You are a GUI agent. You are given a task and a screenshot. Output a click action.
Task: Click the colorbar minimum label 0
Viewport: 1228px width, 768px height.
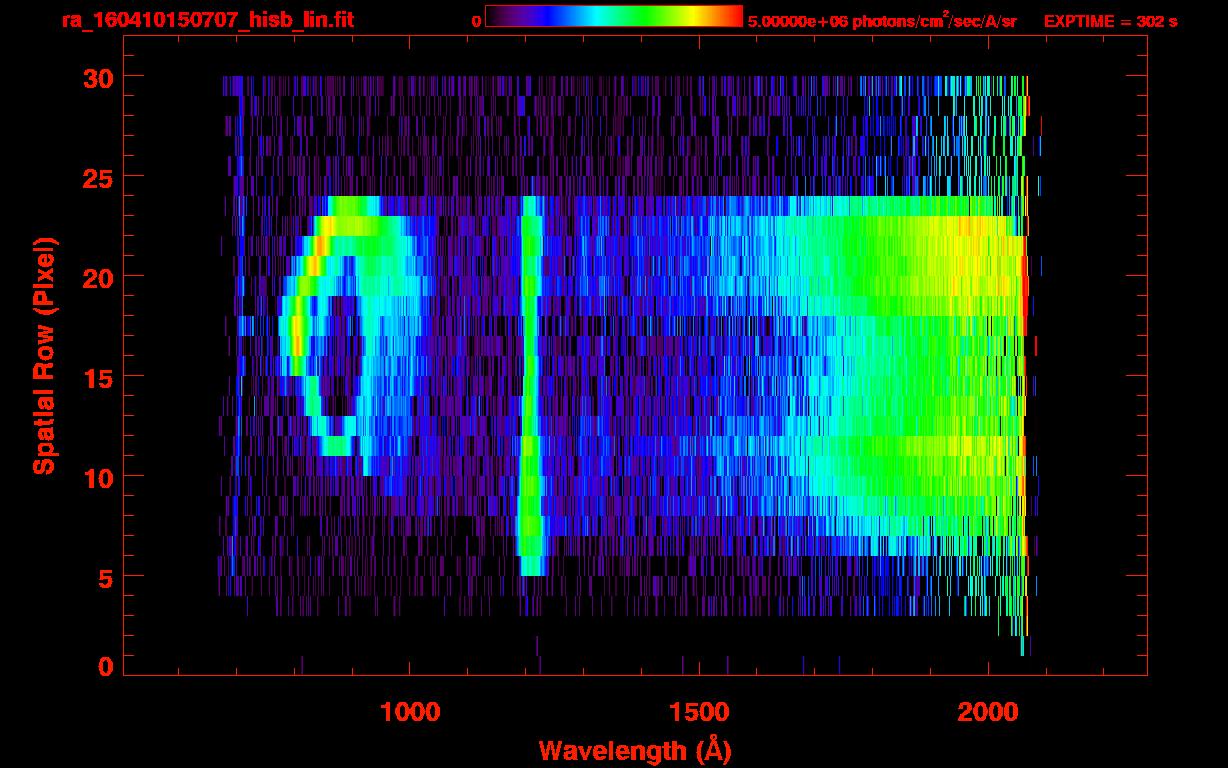pos(476,21)
